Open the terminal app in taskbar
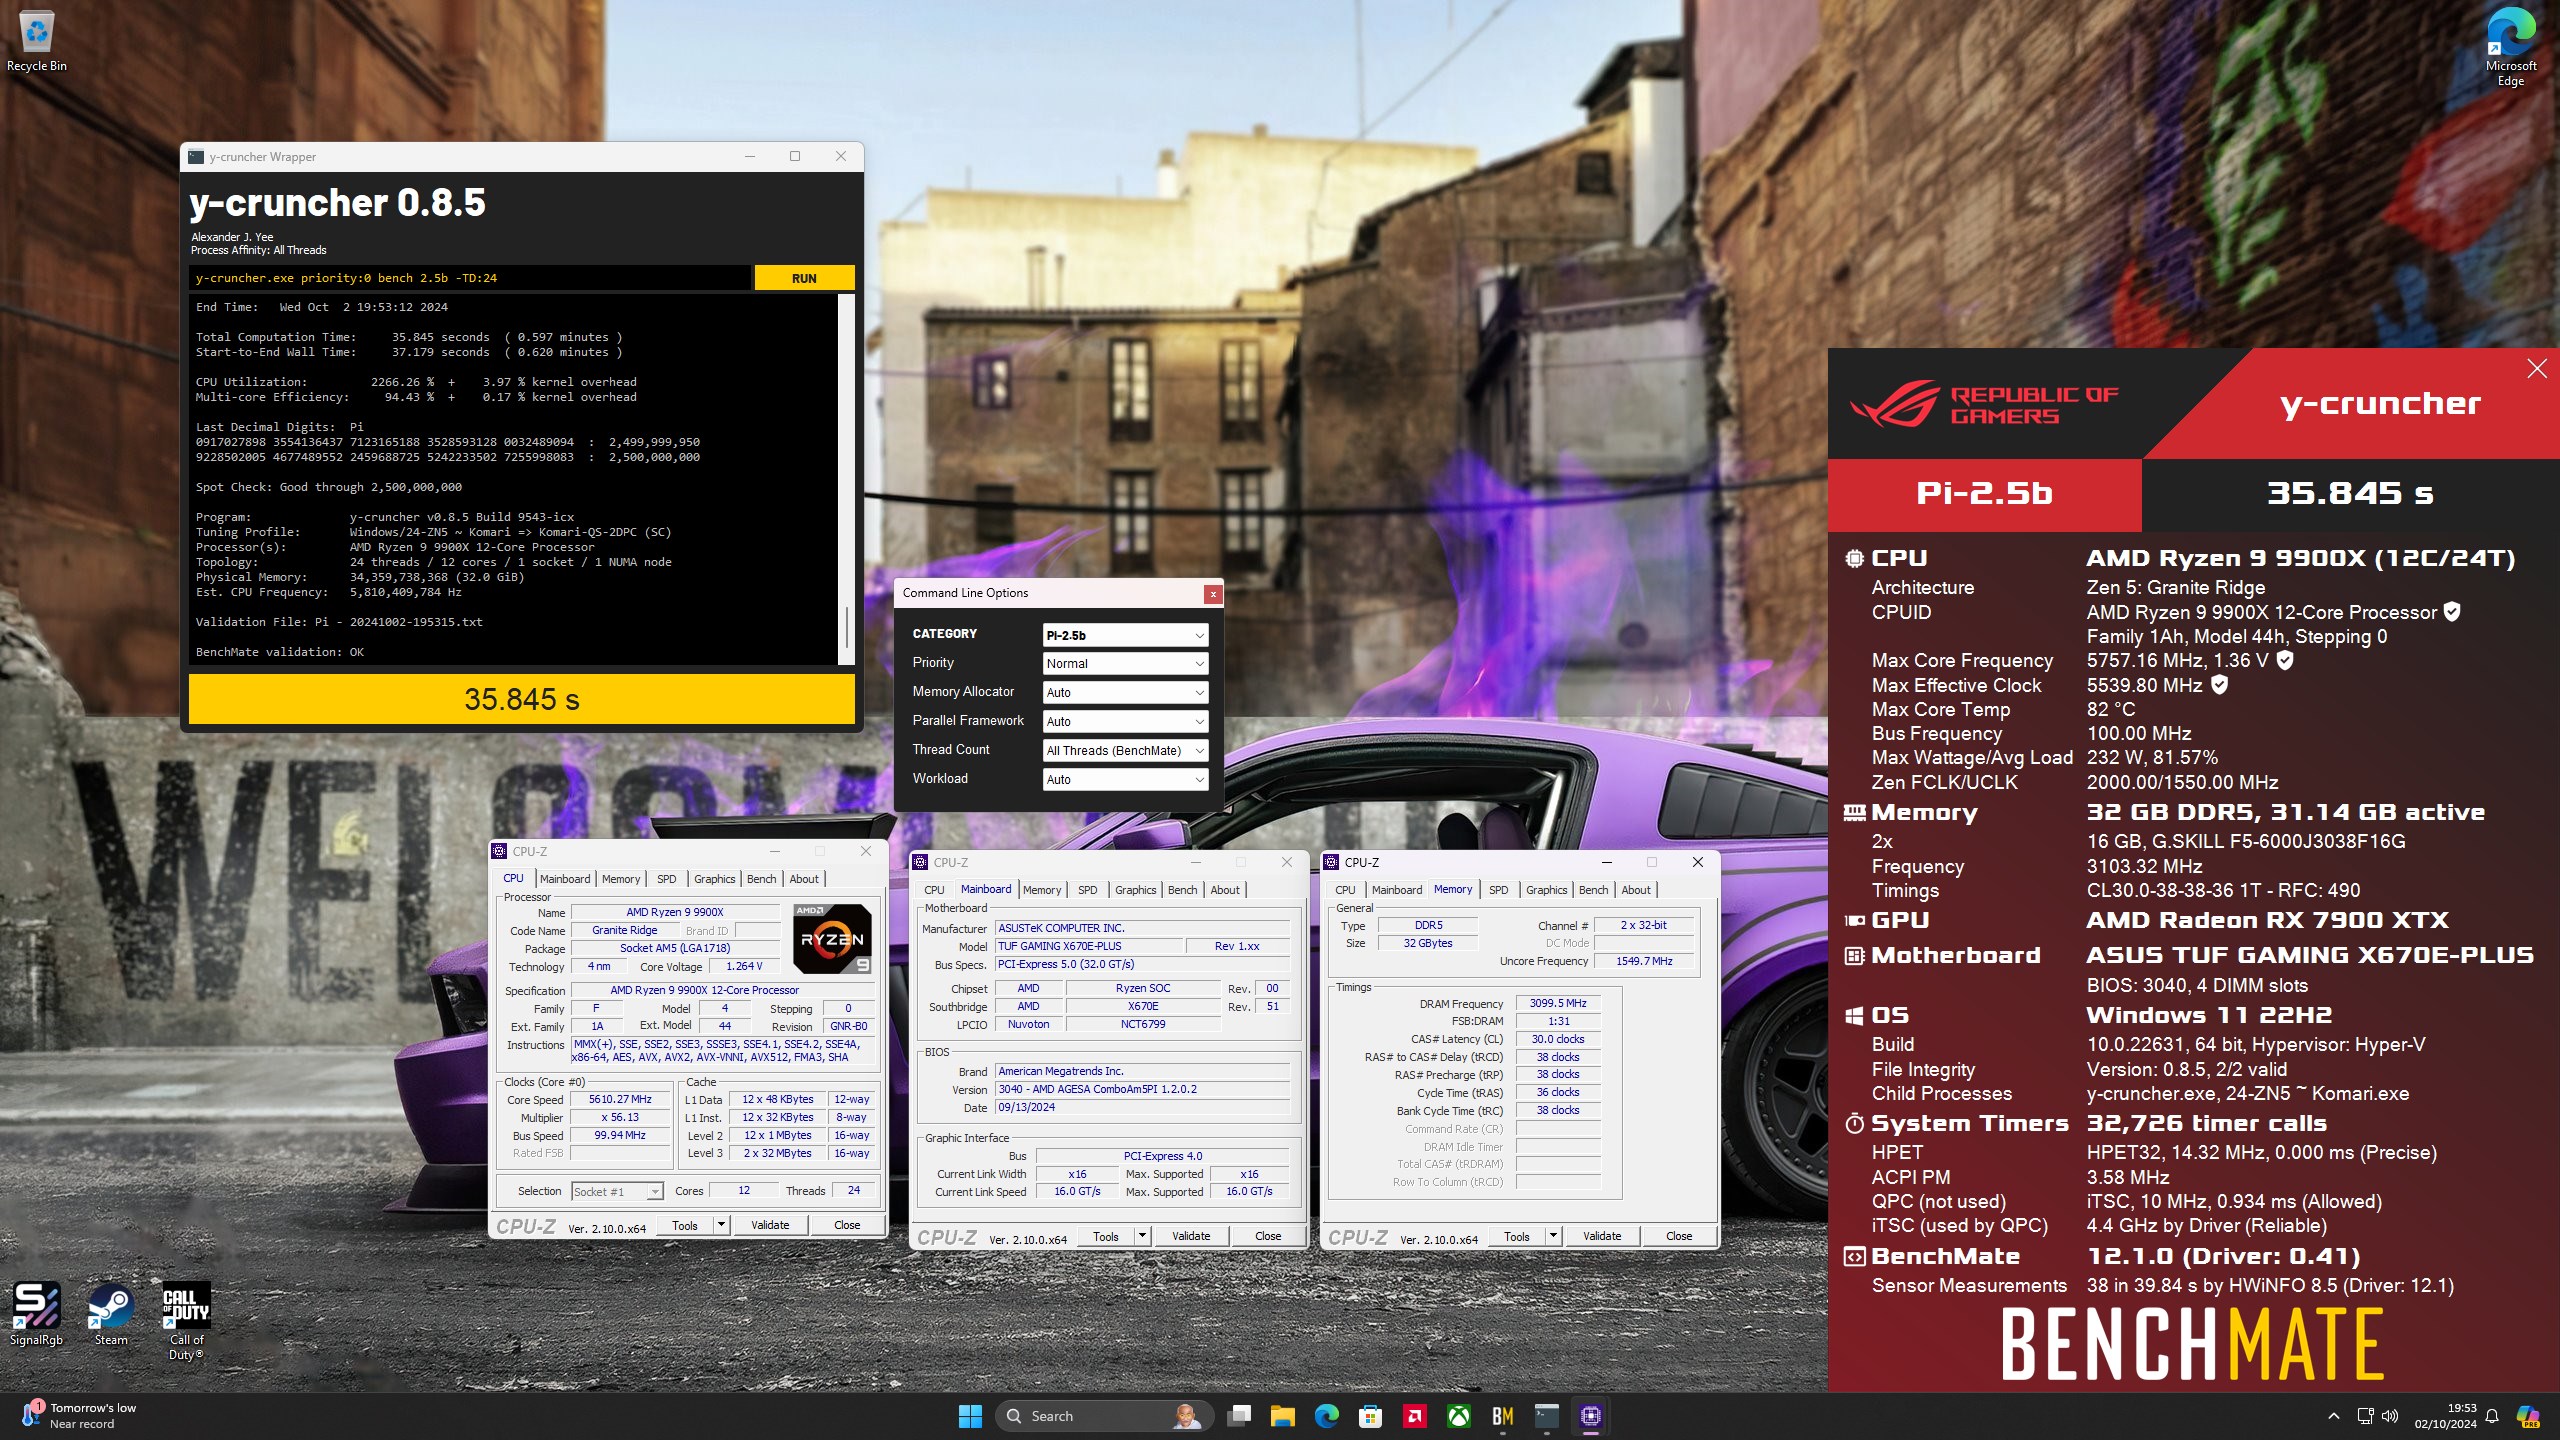The width and height of the screenshot is (2560, 1440). pos(1547,1416)
